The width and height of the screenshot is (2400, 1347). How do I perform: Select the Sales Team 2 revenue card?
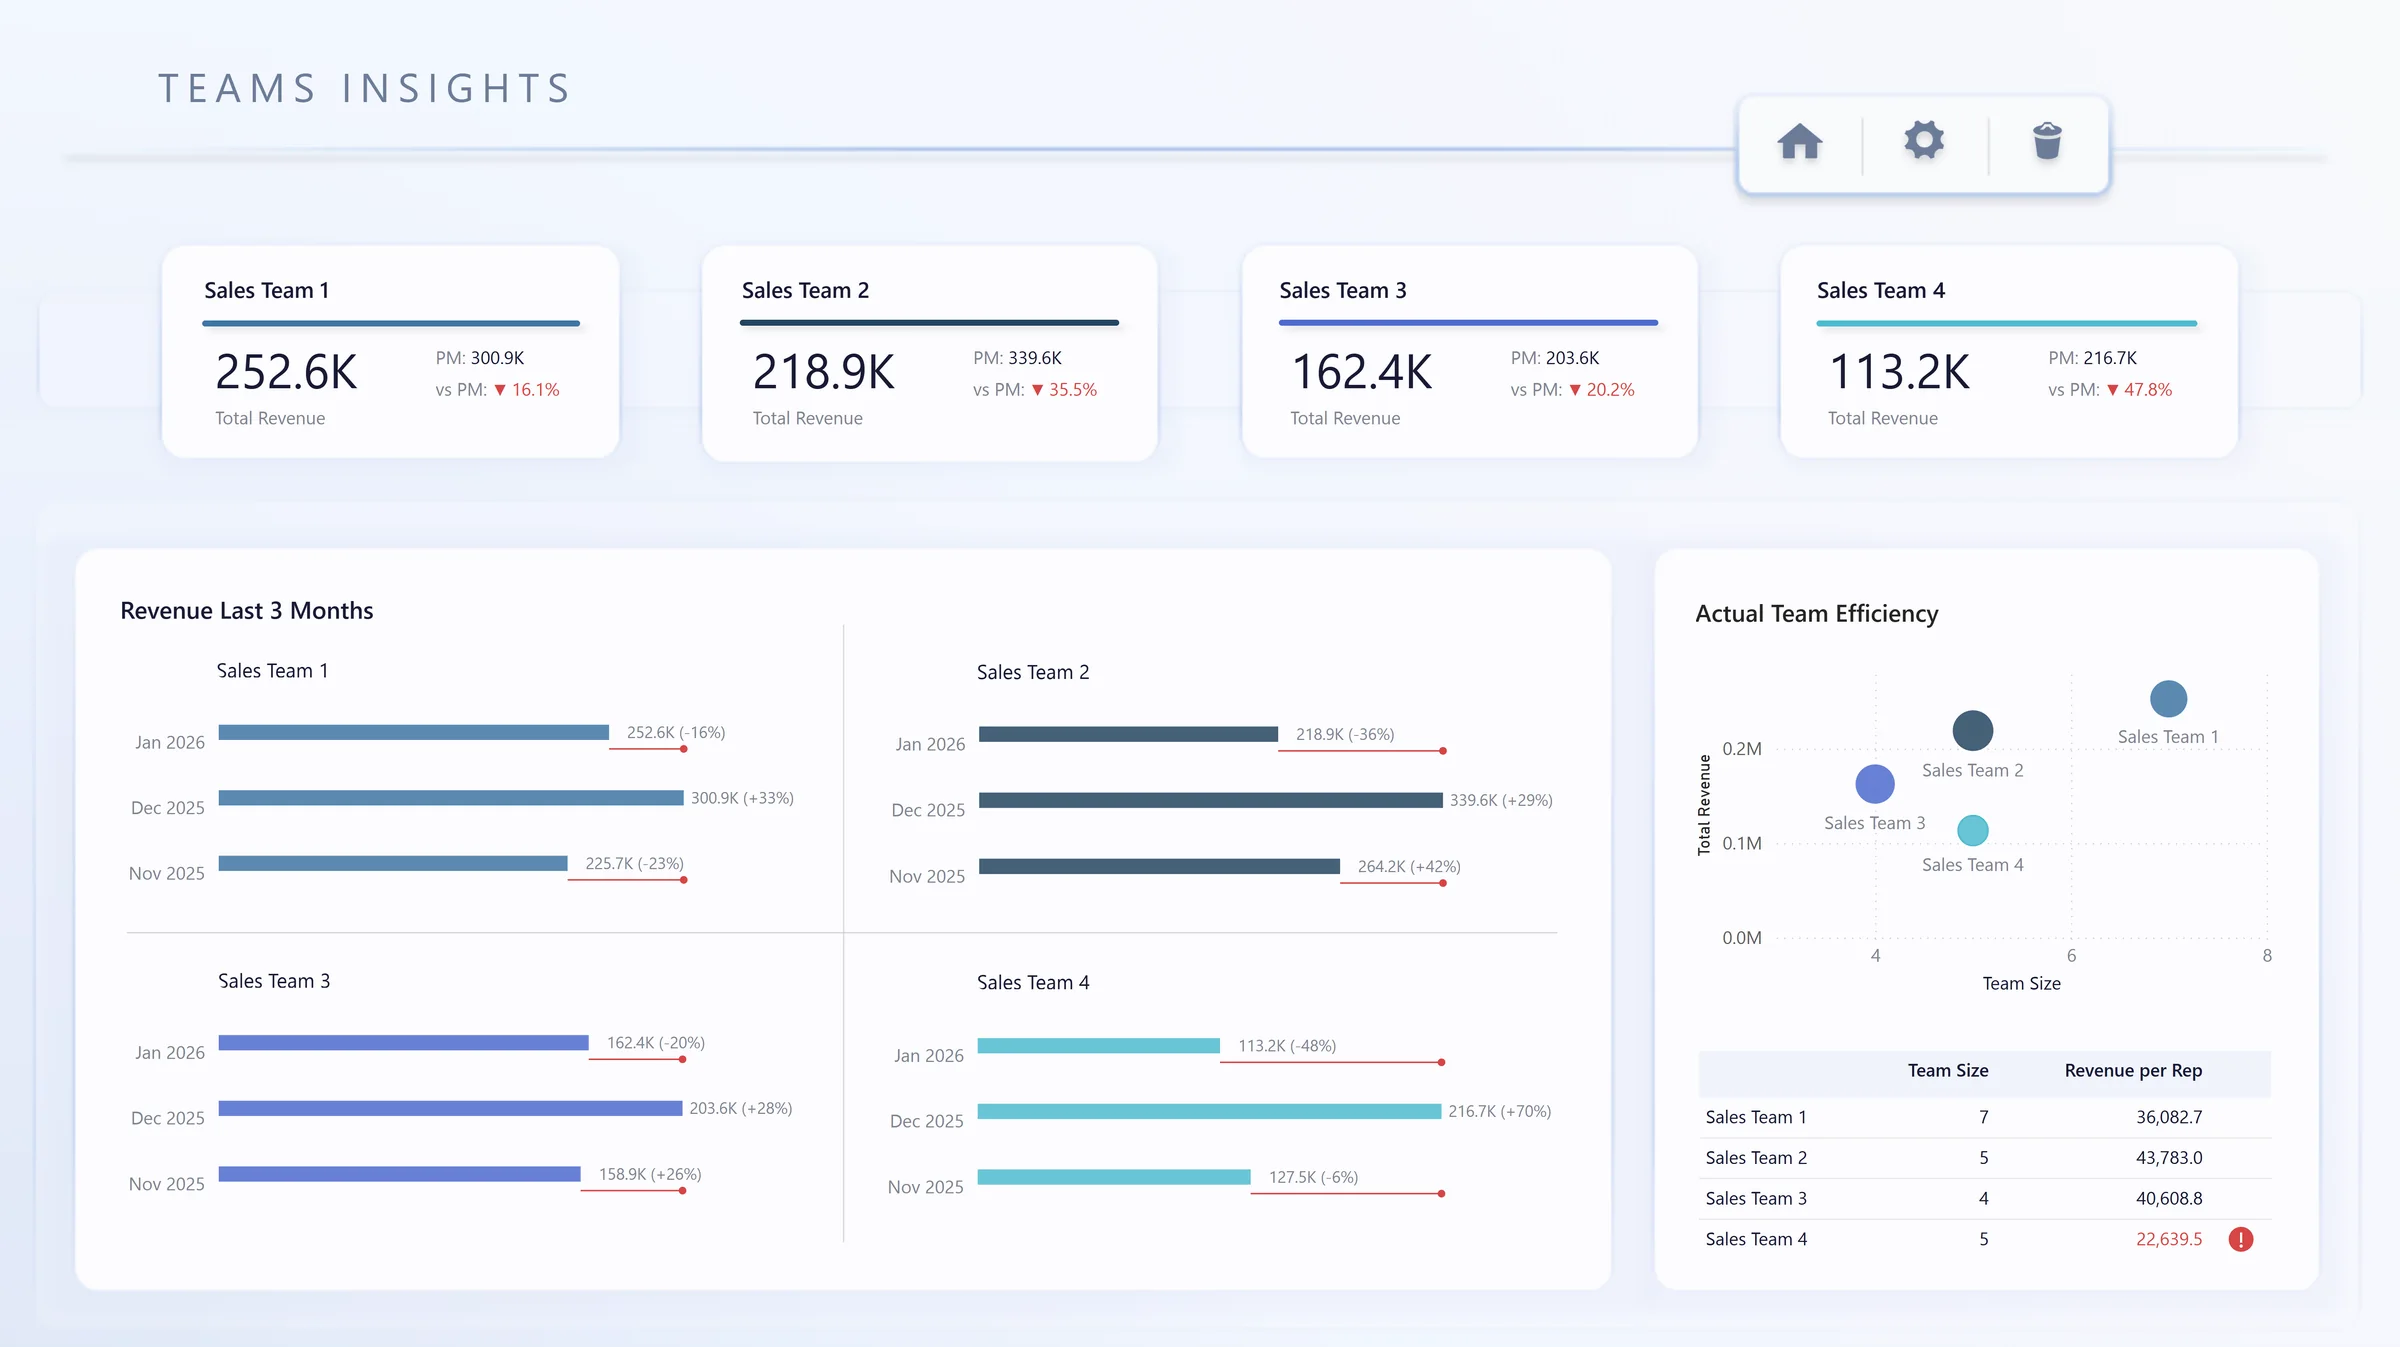930,352
